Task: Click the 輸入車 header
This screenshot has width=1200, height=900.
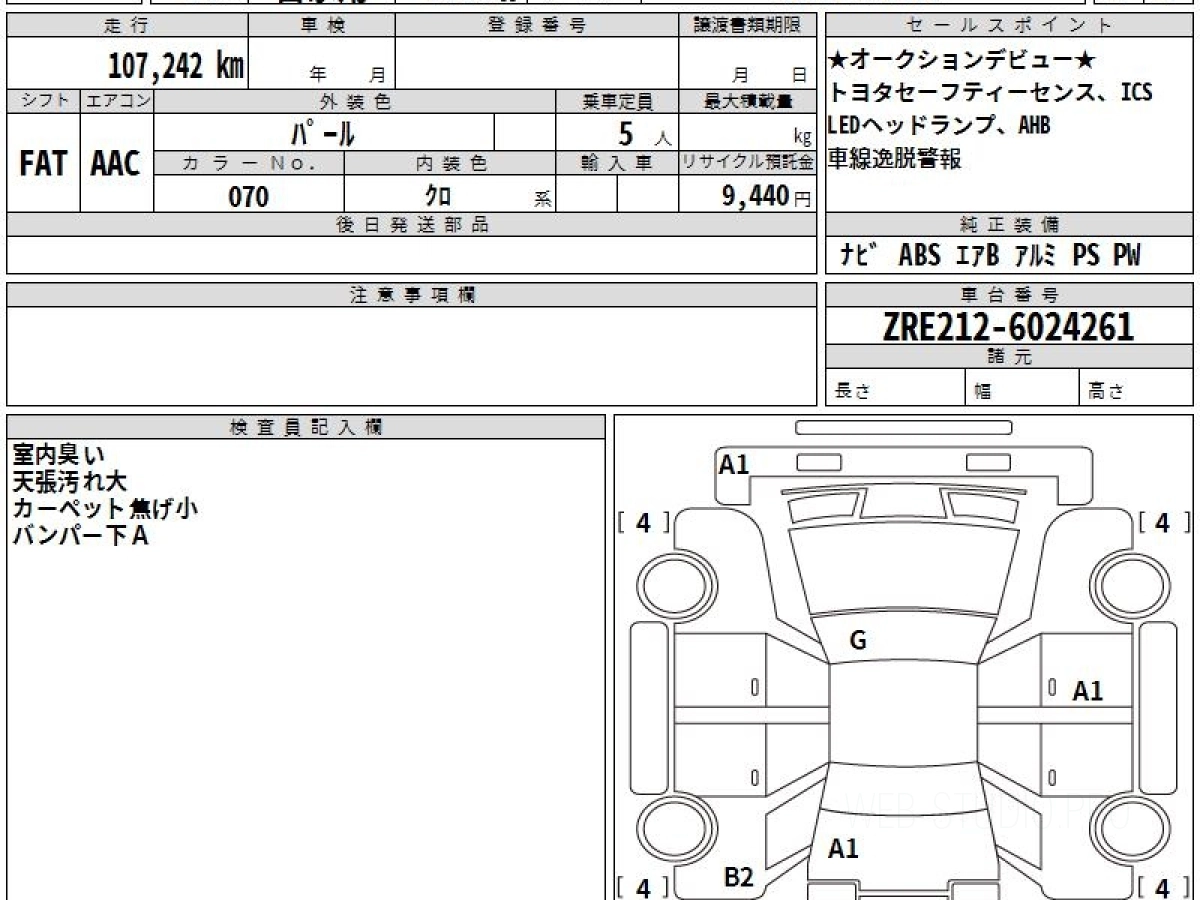Action: [617, 164]
